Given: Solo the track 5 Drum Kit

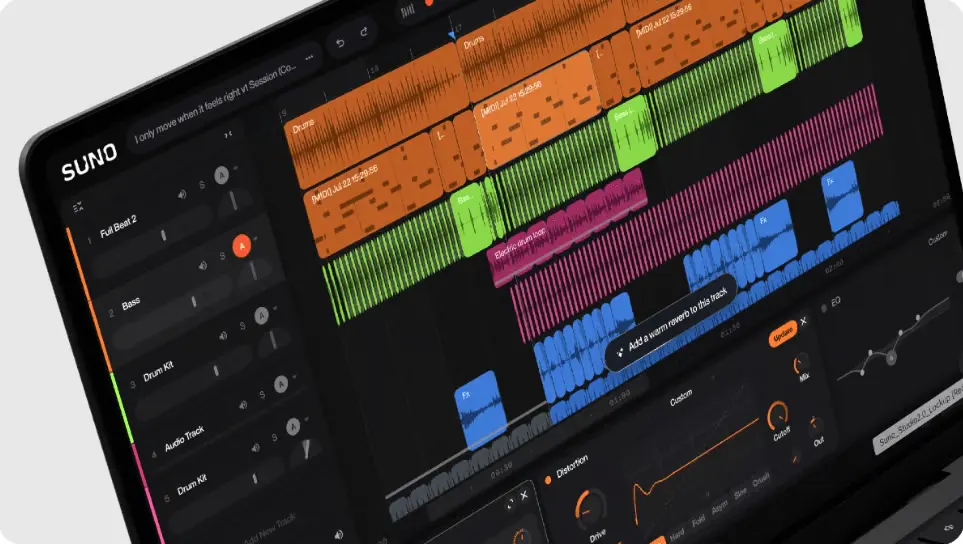Looking at the screenshot, I should 275,437.
